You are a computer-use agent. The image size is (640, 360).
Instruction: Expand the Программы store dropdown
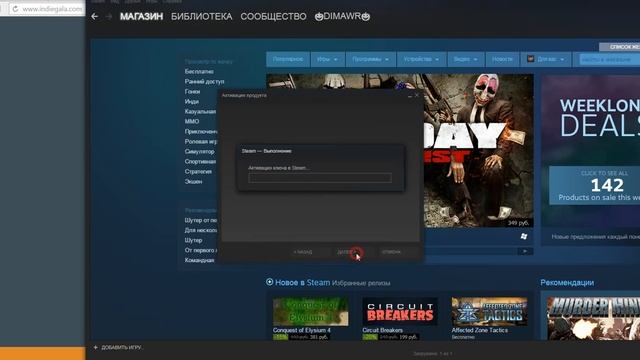coord(371,59)
